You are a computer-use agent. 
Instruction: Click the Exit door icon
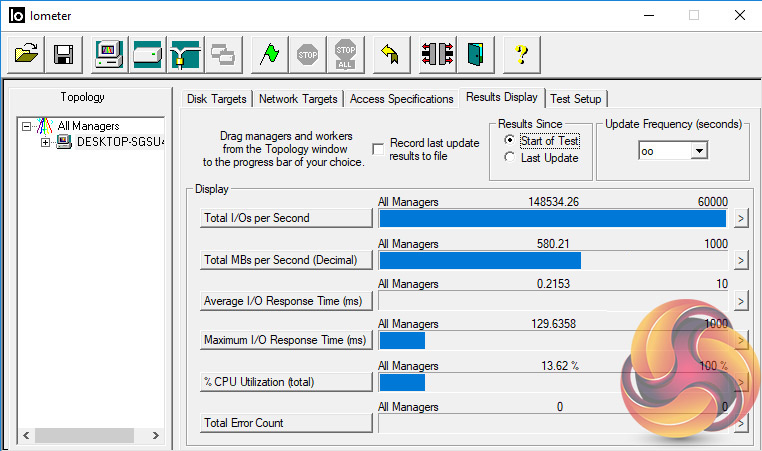[x=474, y=55]
